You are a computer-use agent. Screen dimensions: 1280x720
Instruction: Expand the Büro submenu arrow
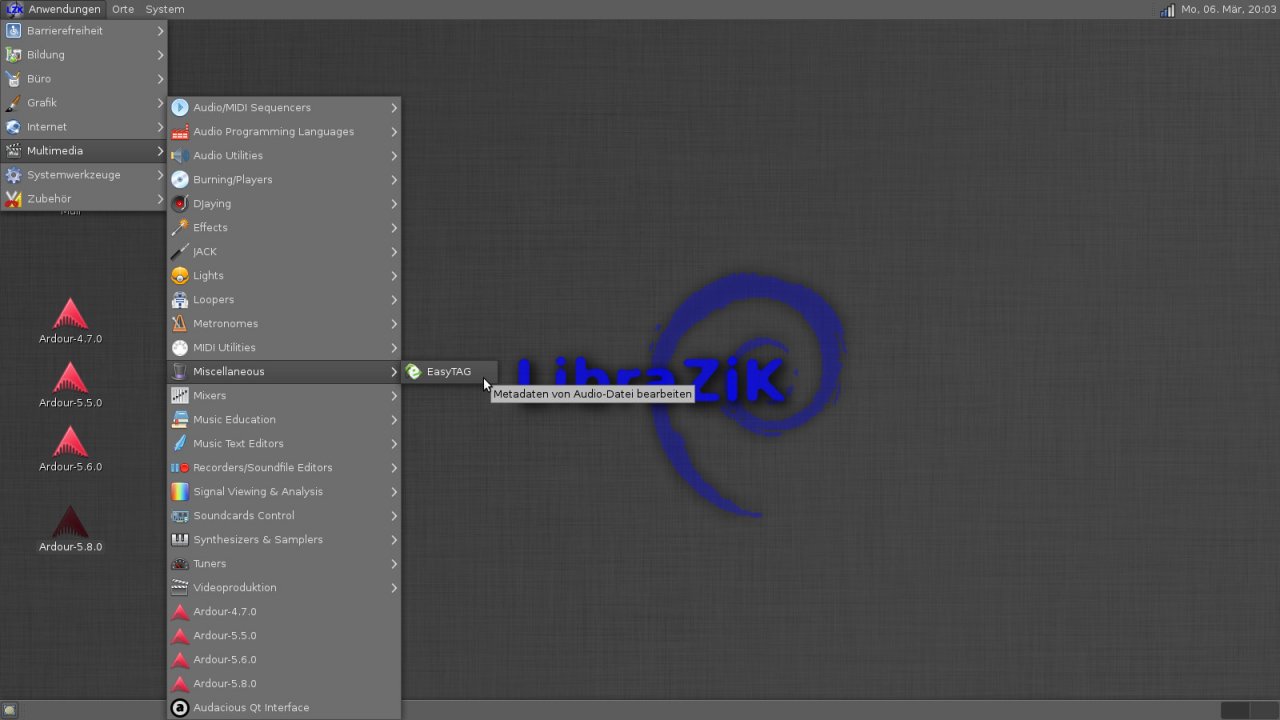pos(160,79)
